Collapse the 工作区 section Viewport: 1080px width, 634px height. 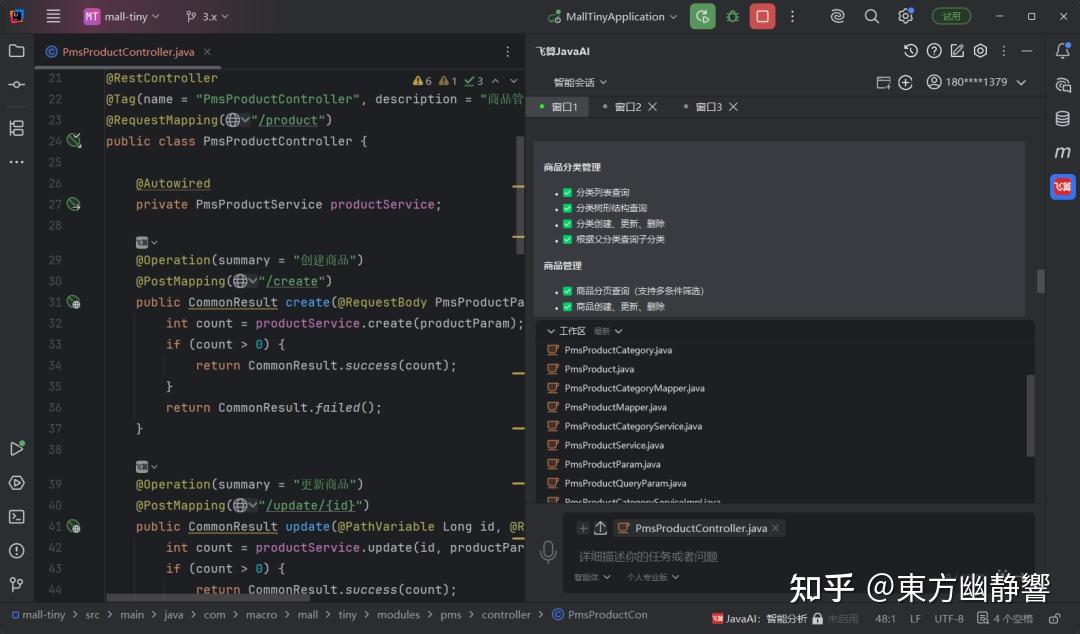tap(550, 331)
